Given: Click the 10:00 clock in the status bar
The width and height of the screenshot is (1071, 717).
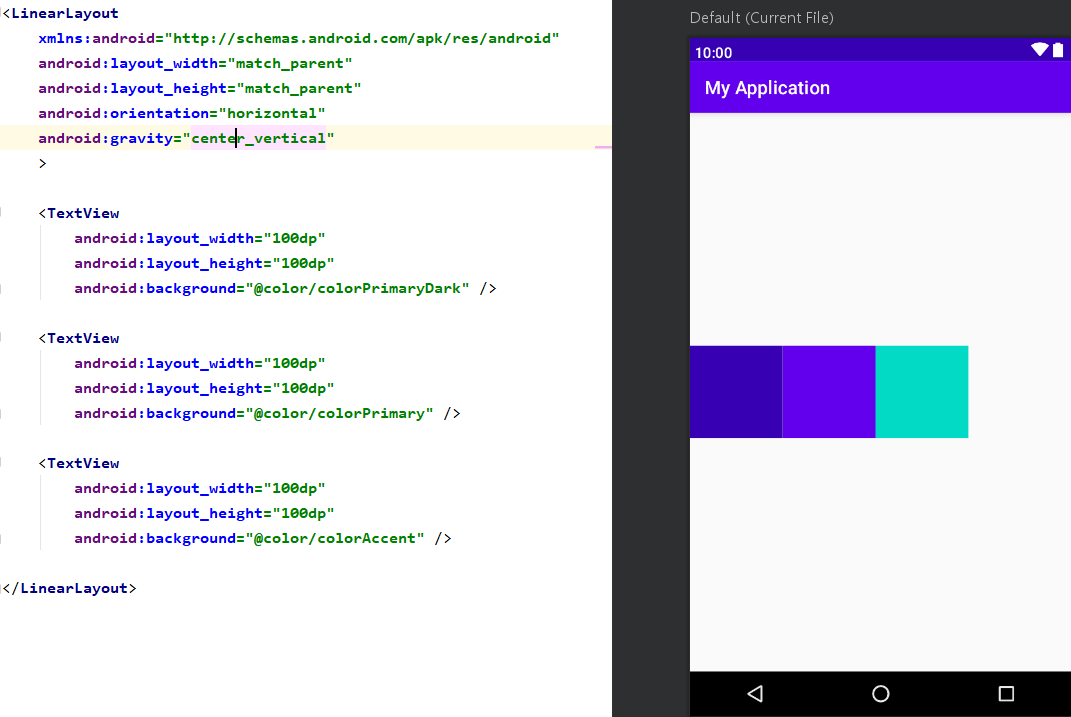Looking at the screenshot, I should click(x=713, y=53).
